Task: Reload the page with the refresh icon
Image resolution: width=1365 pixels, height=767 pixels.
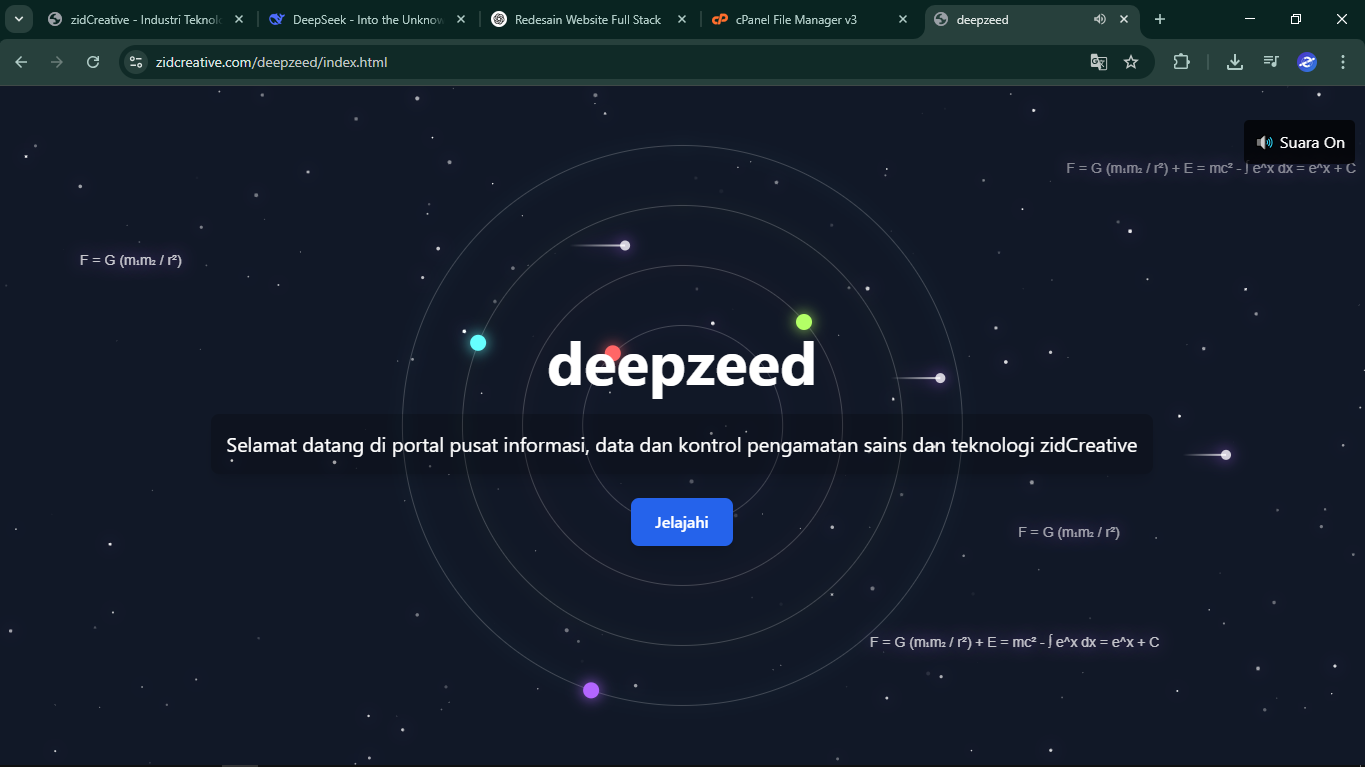Action: 93,62
